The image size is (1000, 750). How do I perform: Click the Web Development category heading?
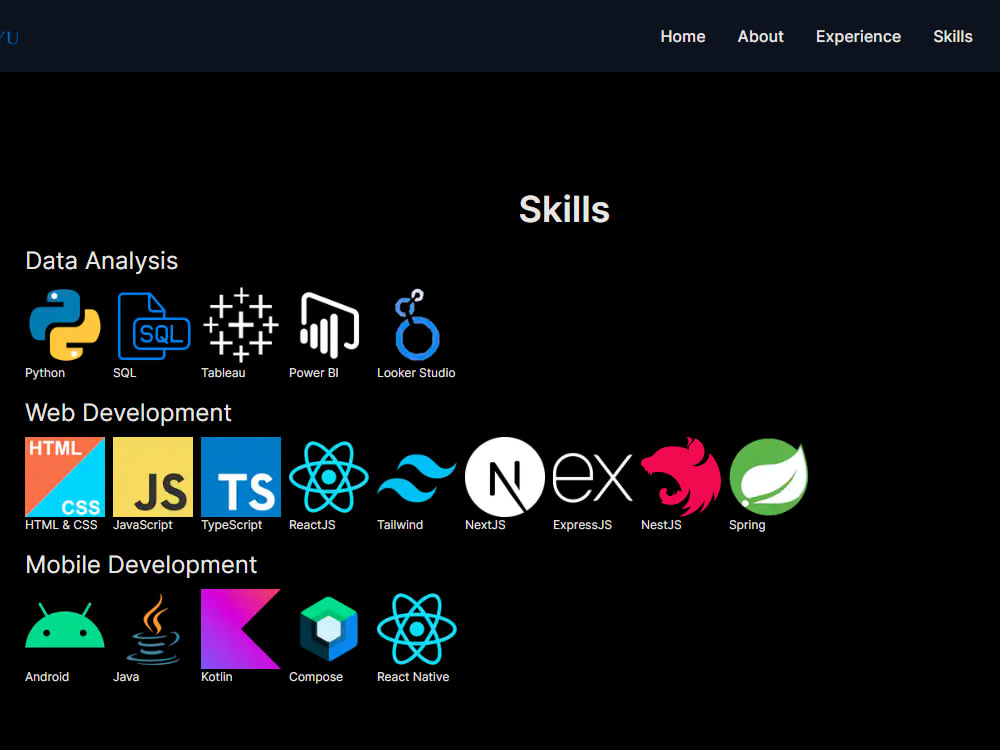click(x=128, y=413)
